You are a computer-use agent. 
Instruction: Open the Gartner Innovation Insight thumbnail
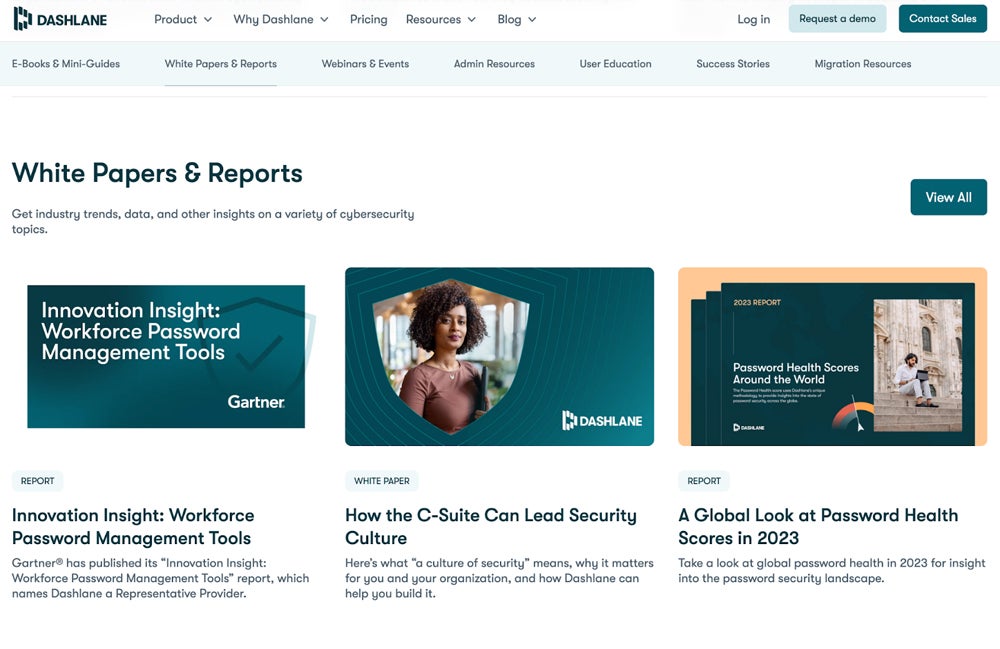pyautogui.click(x=166, y=356)
